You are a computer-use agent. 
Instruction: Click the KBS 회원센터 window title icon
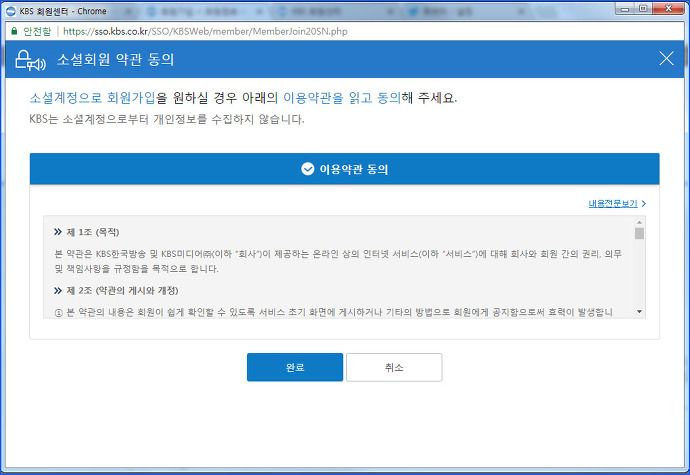(x=11, y=11)
